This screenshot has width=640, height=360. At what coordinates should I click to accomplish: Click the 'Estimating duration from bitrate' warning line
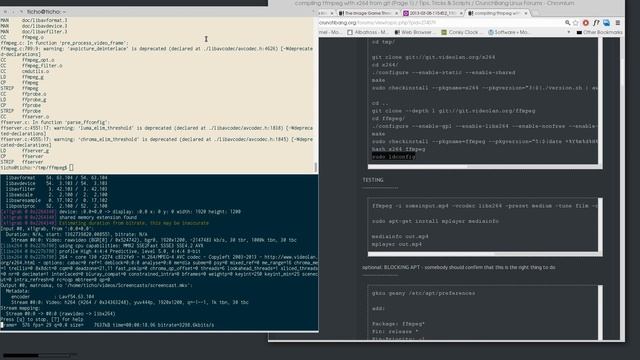(134, 223)
